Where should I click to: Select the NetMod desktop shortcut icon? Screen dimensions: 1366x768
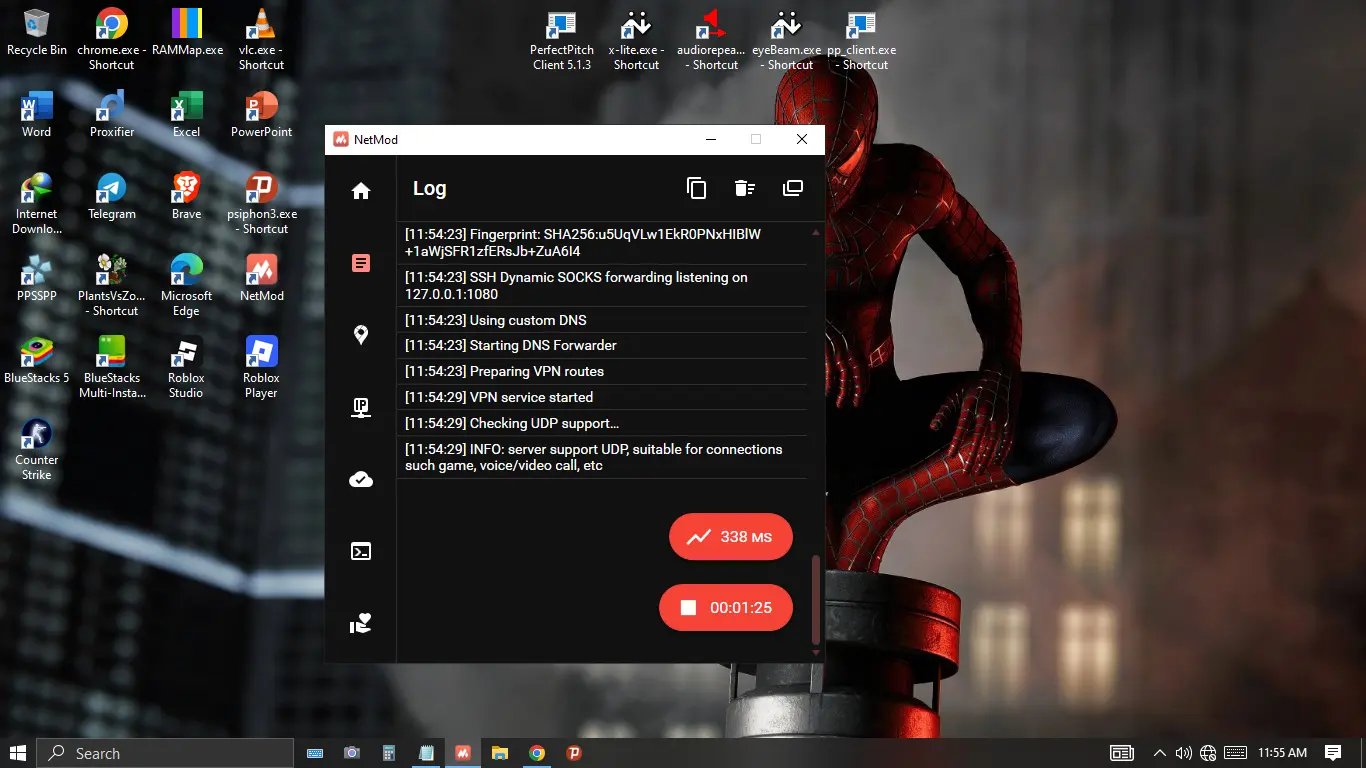coord(262,278)
